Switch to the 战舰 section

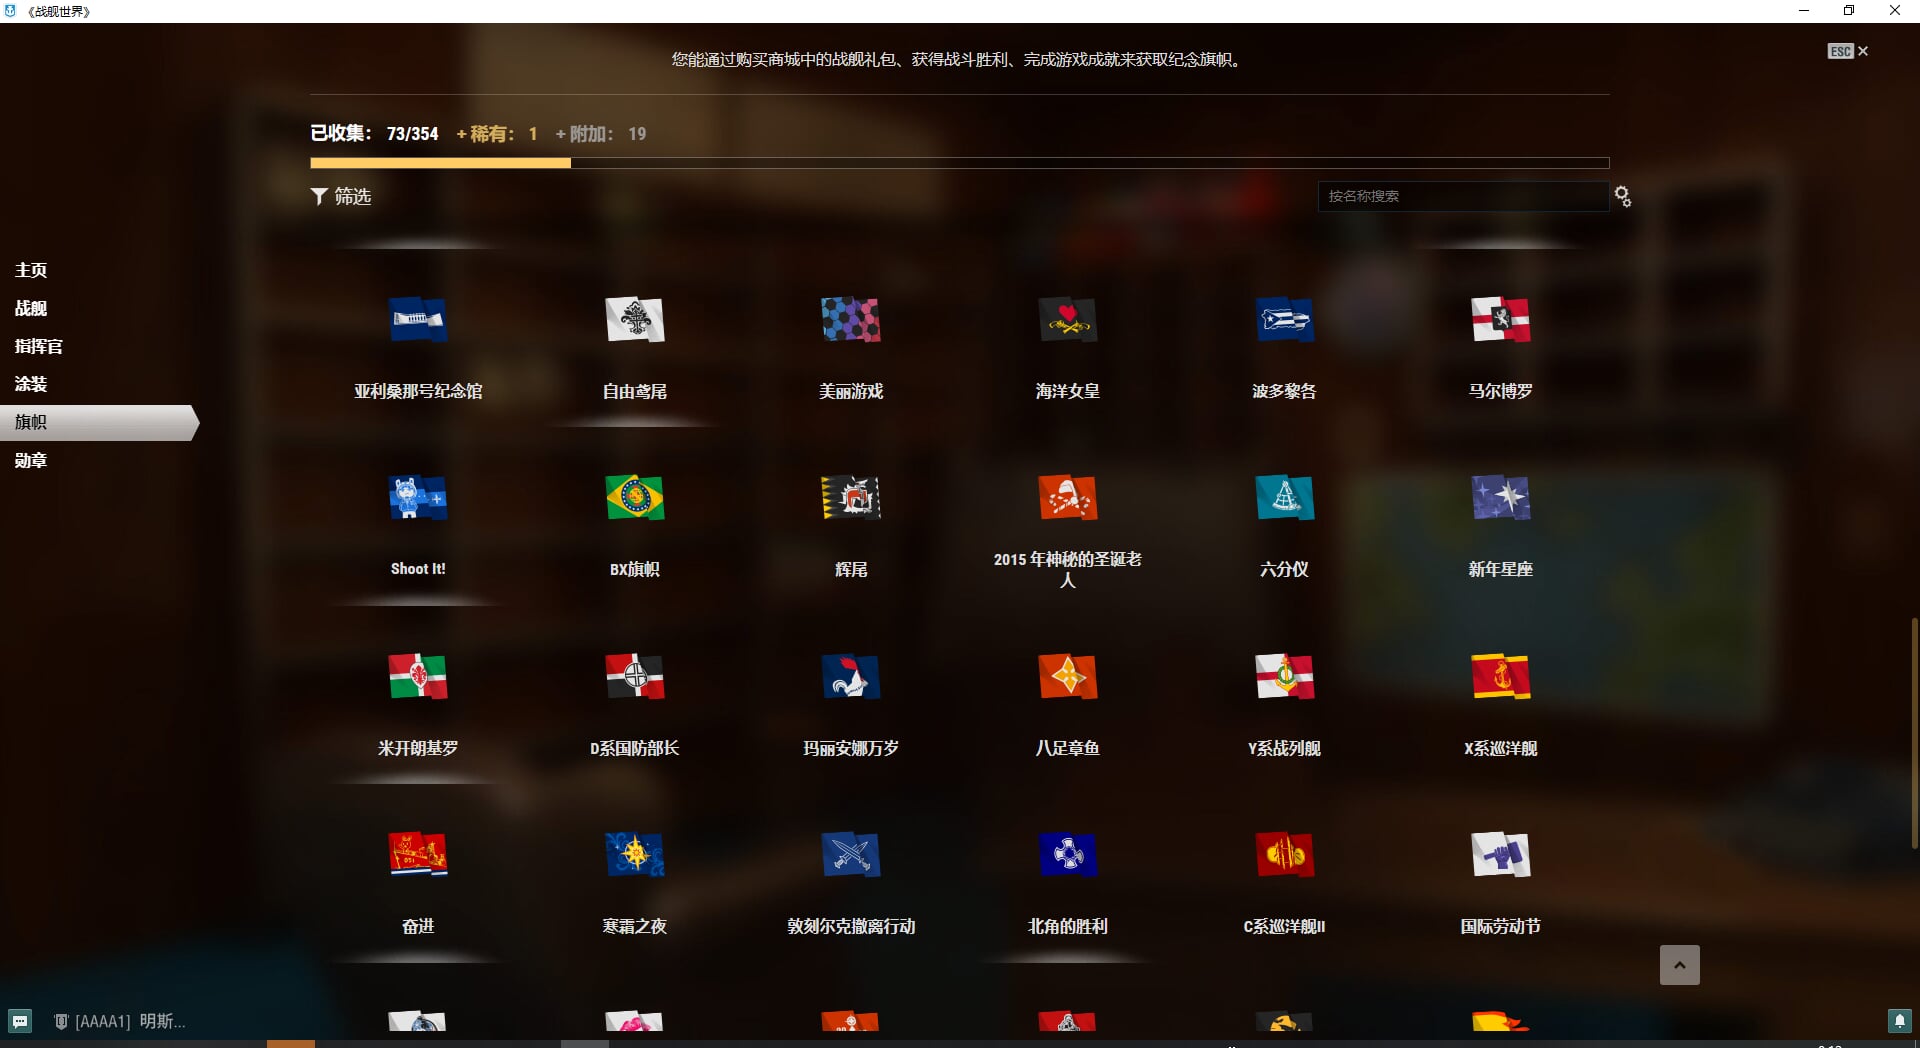tap(31, 308)
